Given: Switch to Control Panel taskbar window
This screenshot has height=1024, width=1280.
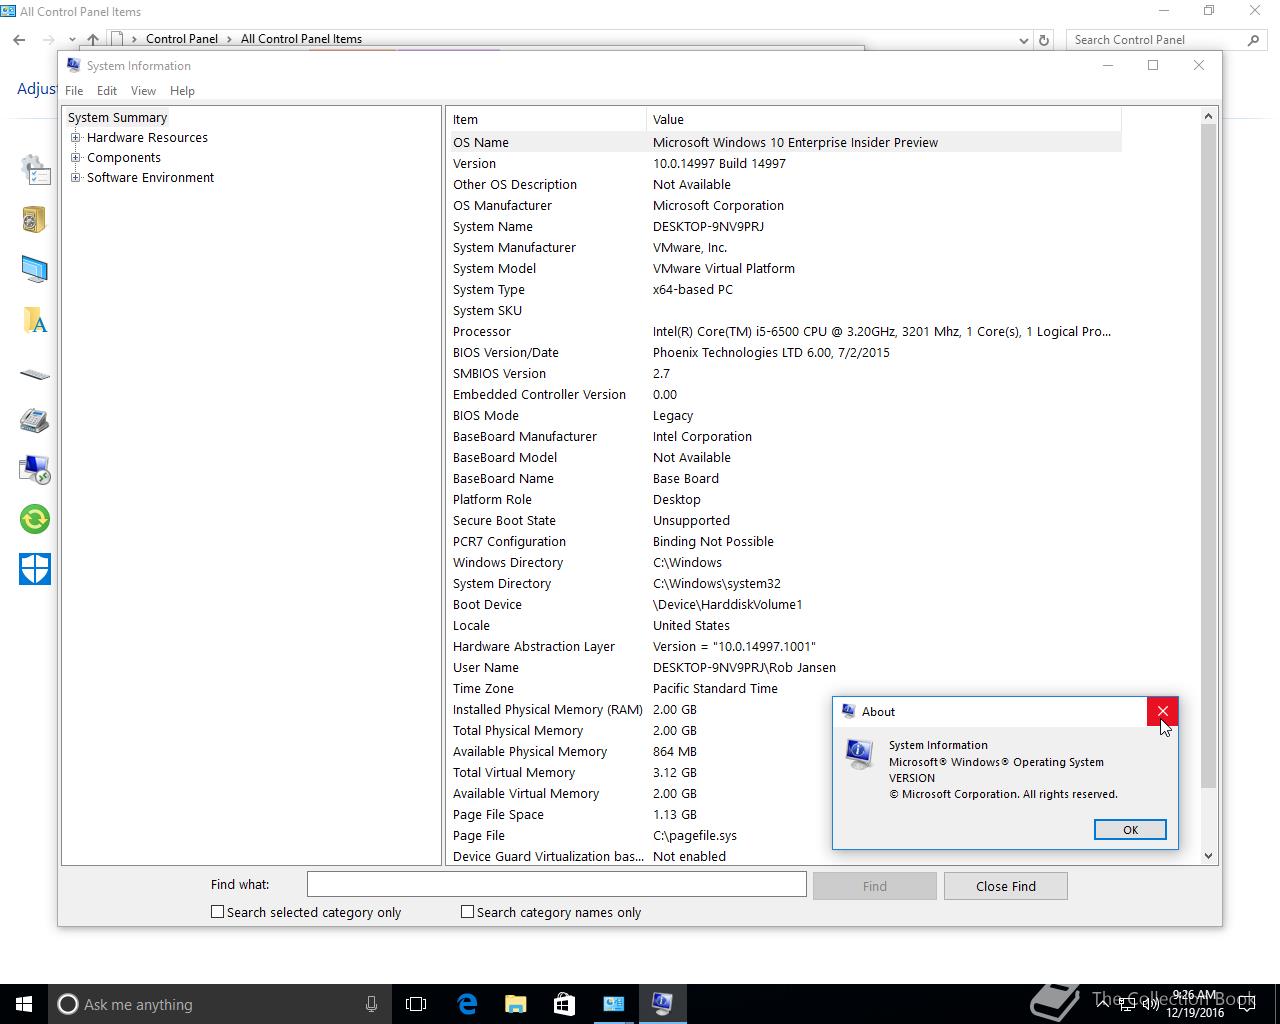Looking at the screenshot, I should click(613, 1004).
